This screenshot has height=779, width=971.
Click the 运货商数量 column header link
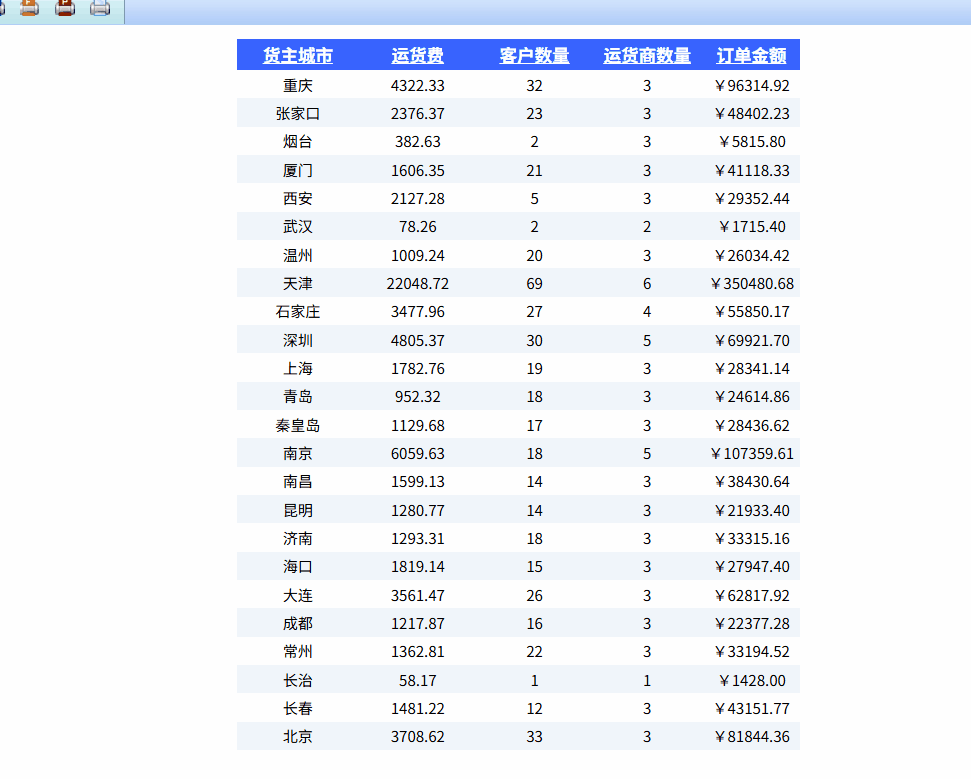click(x=647, y=55)
